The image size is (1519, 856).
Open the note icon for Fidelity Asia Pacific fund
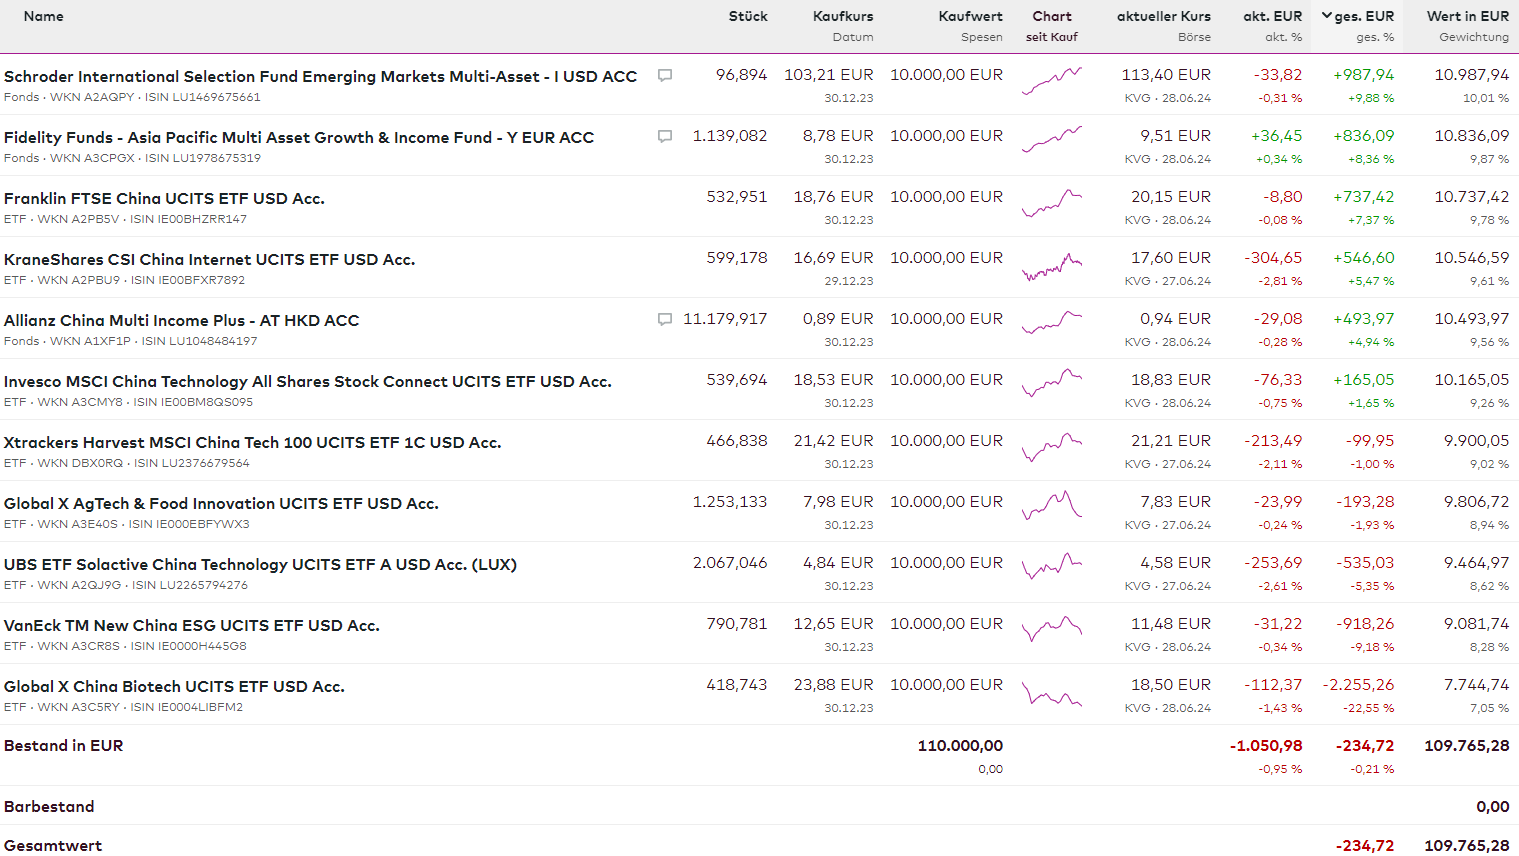(665, 137)
